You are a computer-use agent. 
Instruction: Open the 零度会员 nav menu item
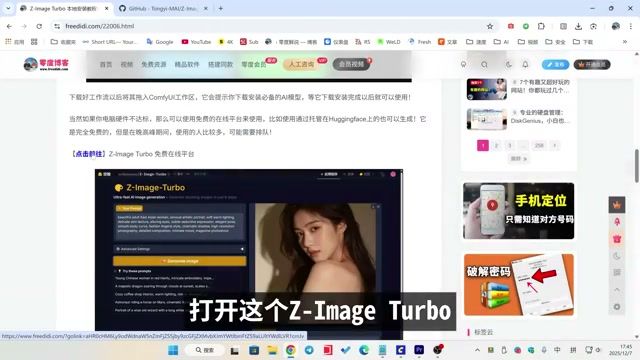(x=254, y=64)
